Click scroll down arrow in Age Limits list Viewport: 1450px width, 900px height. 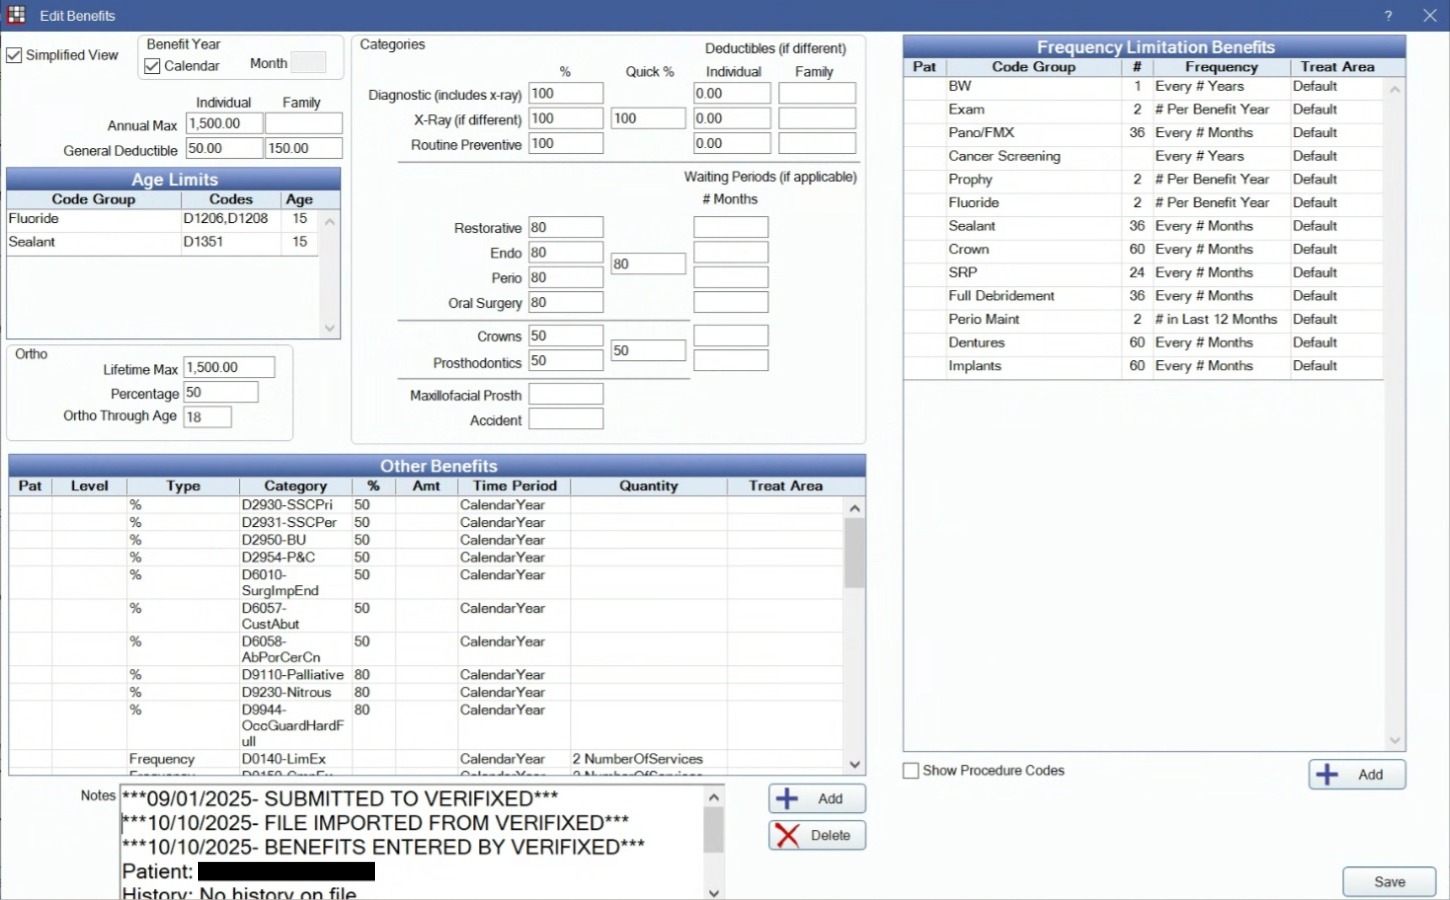[x=330, y=328]
